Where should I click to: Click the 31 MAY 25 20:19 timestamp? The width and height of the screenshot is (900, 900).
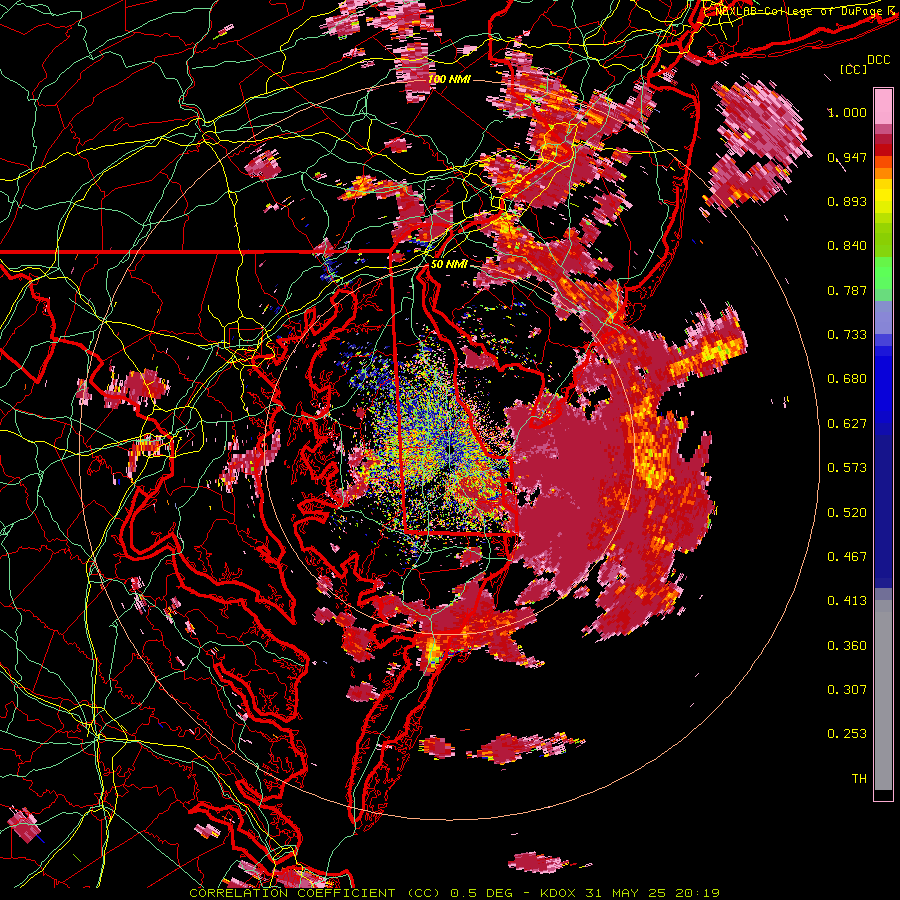[652, 893]
